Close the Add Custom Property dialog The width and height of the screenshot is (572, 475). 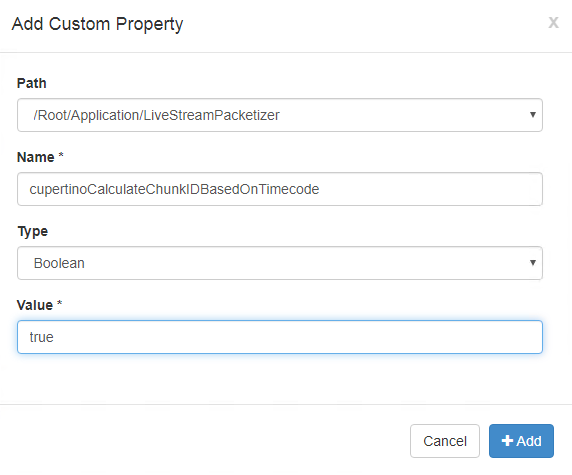553,23
